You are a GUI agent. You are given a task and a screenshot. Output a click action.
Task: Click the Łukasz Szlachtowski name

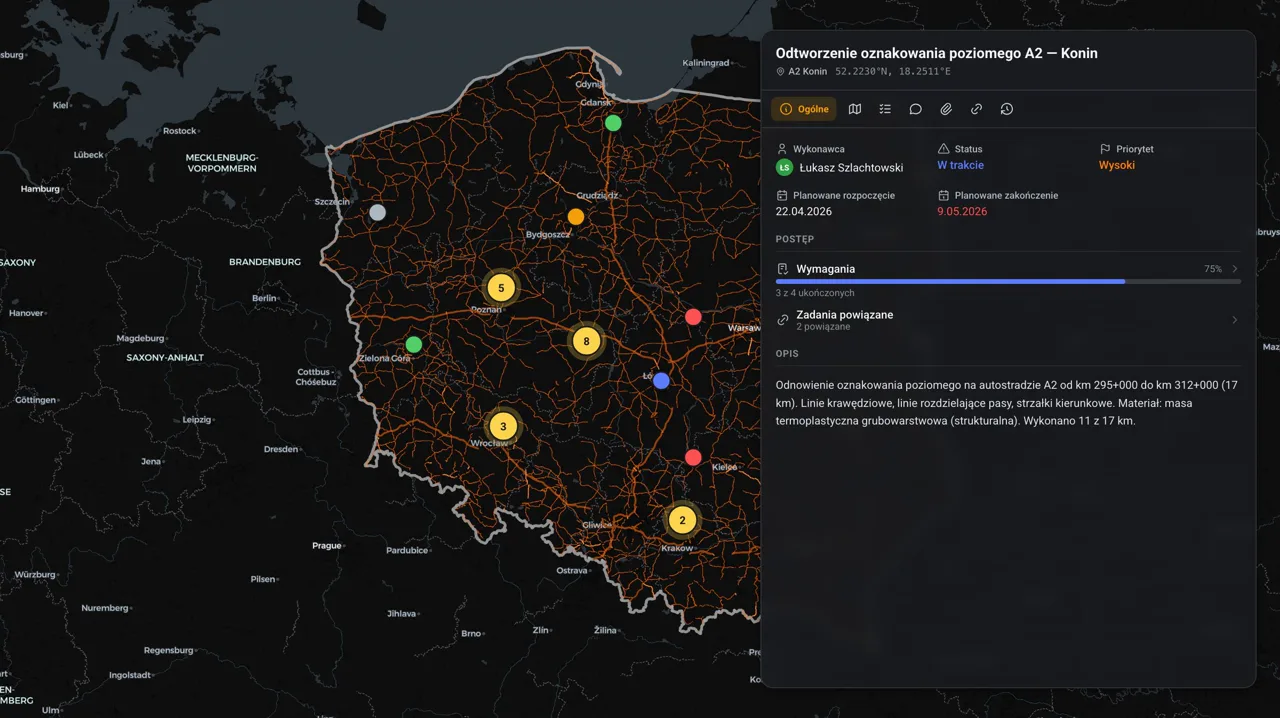[x=851, y=168]
